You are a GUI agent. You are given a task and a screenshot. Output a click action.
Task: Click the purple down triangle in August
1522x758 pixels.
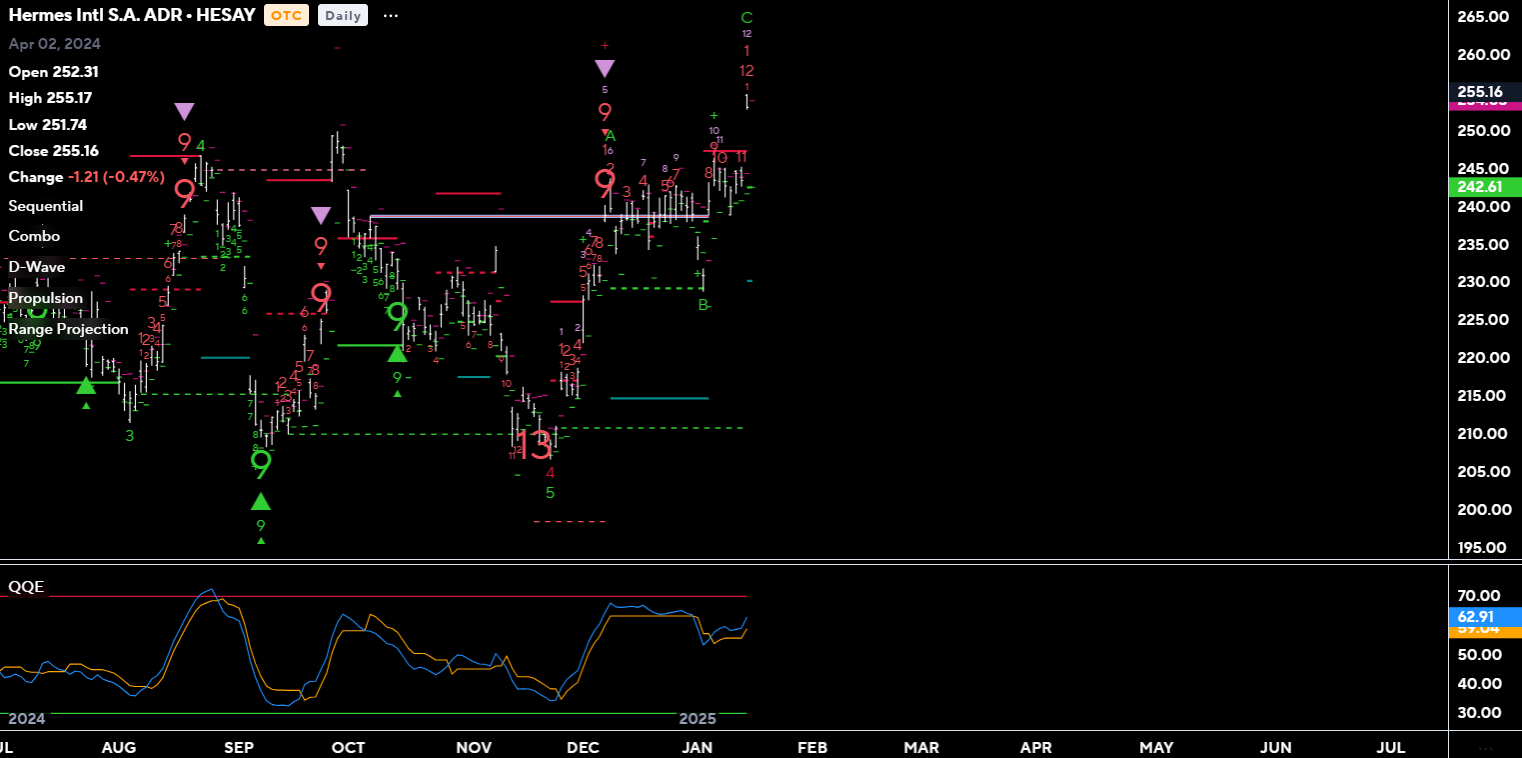[184, 111]
